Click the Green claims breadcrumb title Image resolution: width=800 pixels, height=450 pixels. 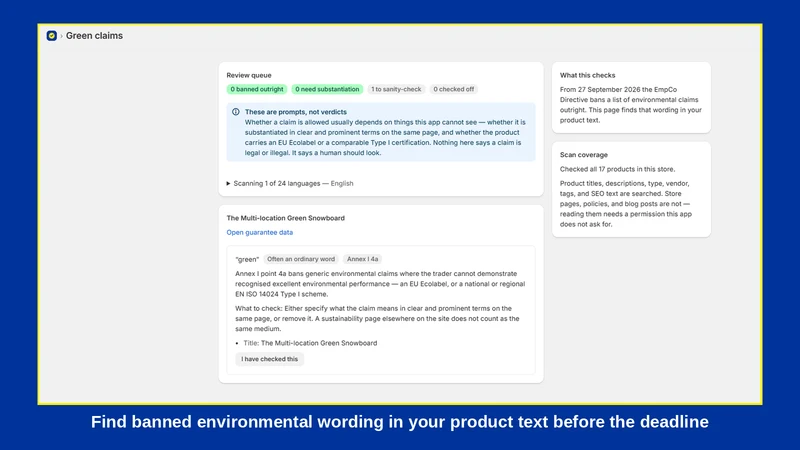(x=94, y=36)
